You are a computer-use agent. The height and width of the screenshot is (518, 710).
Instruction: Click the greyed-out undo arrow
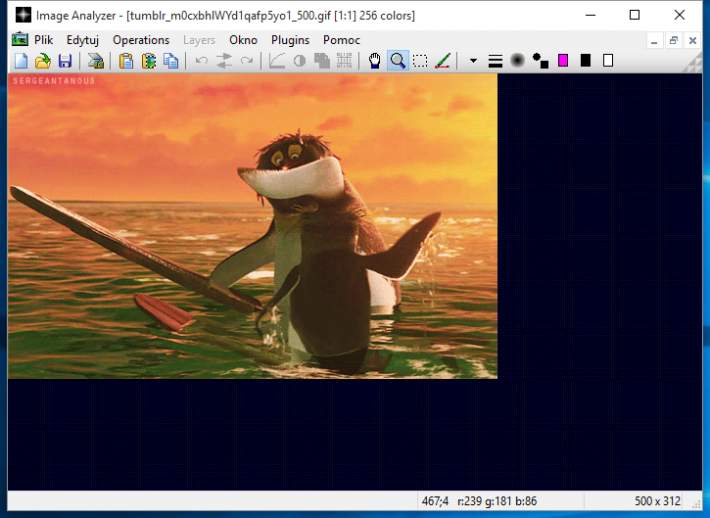(x=201, y=61)
